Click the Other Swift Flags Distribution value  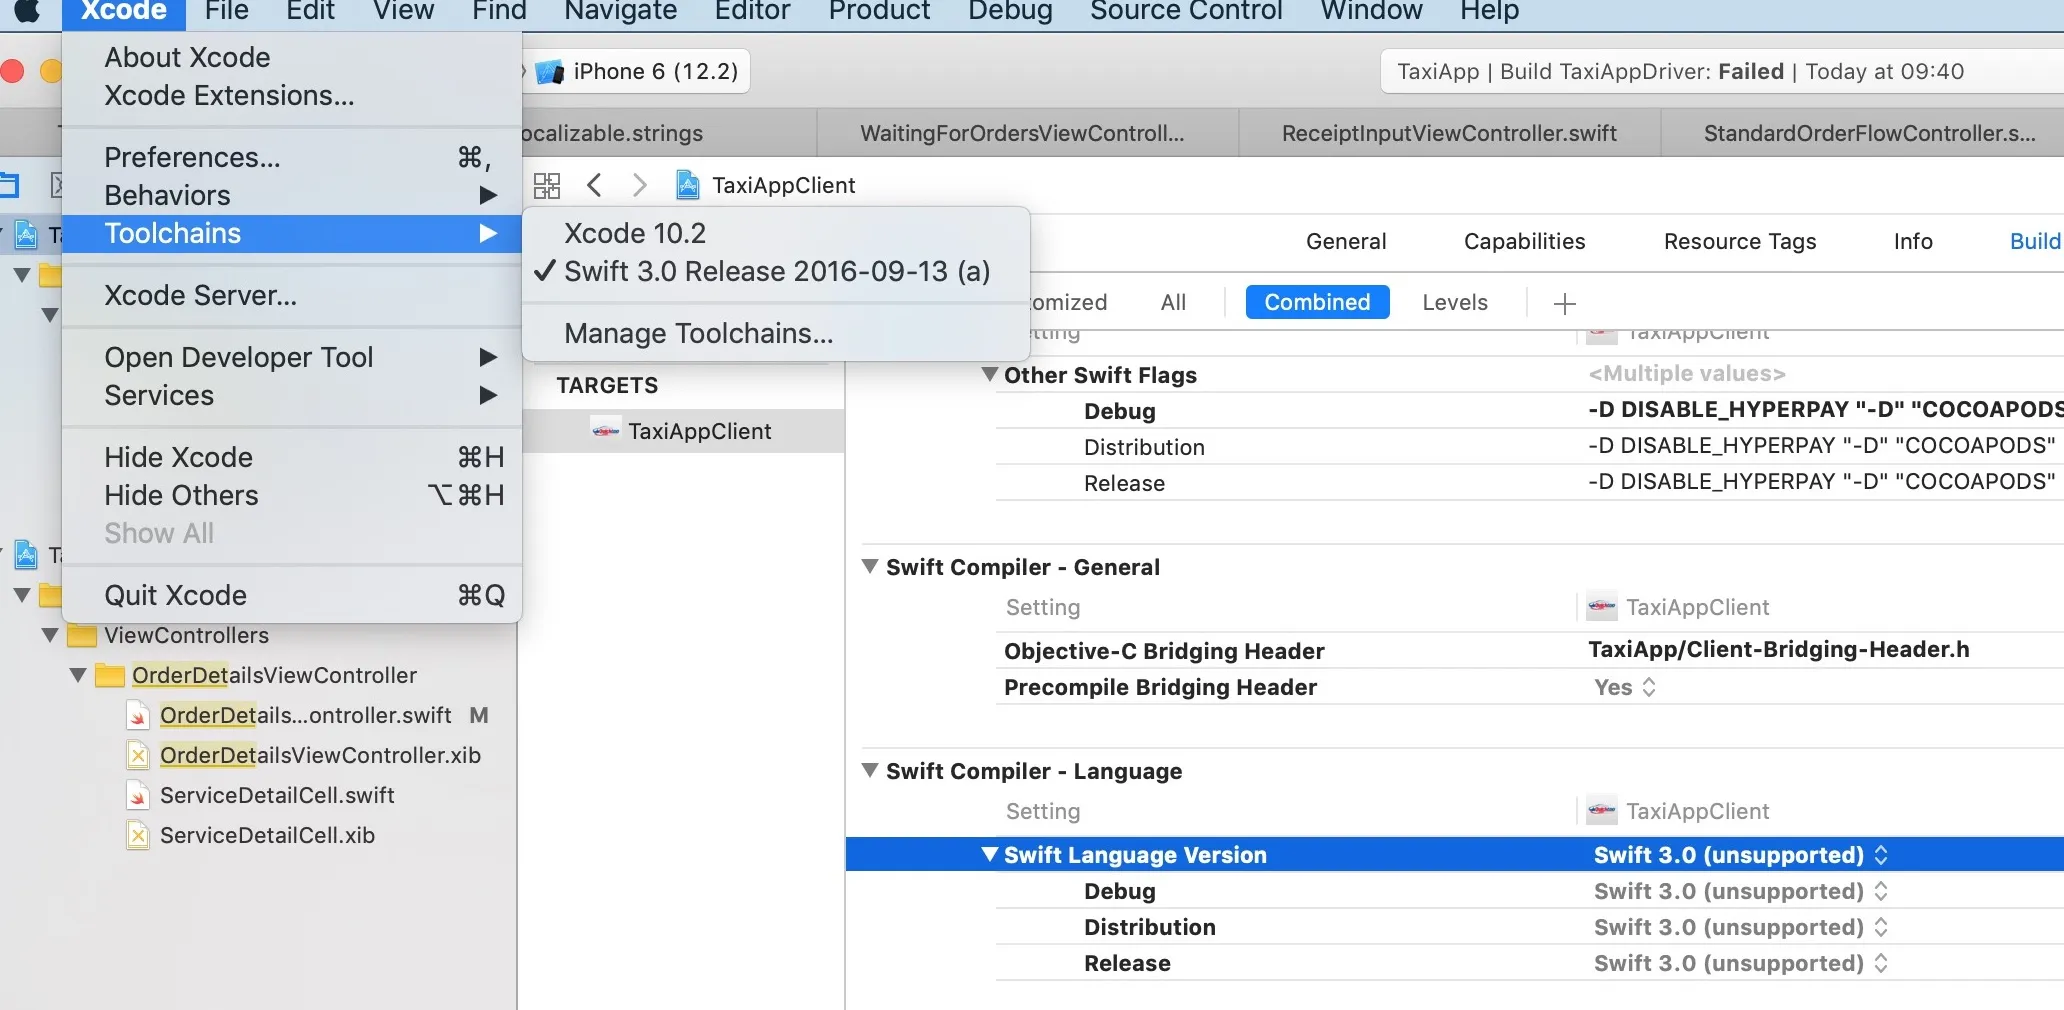[1822, 446]
